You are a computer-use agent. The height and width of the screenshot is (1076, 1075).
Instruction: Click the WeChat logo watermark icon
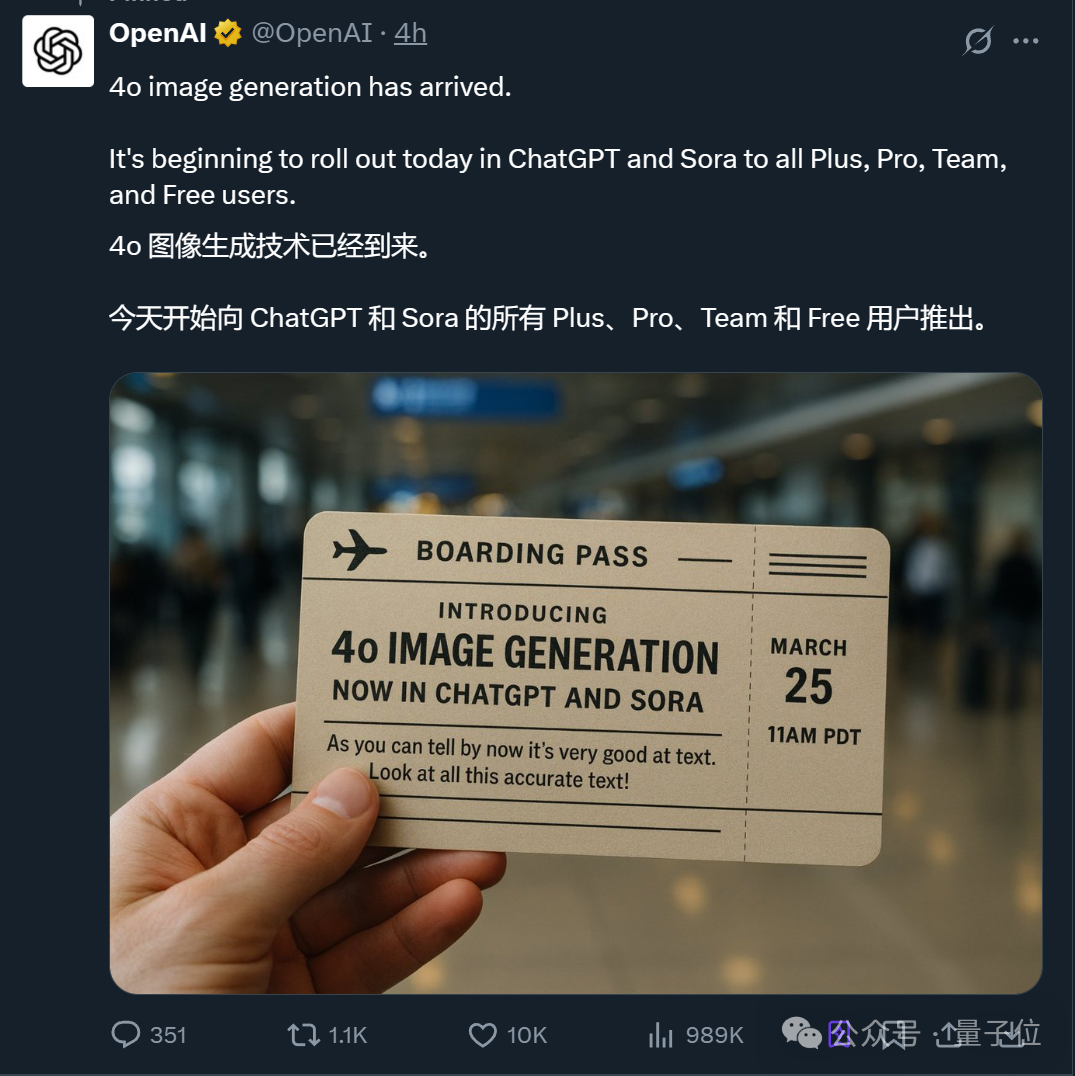801,1033
